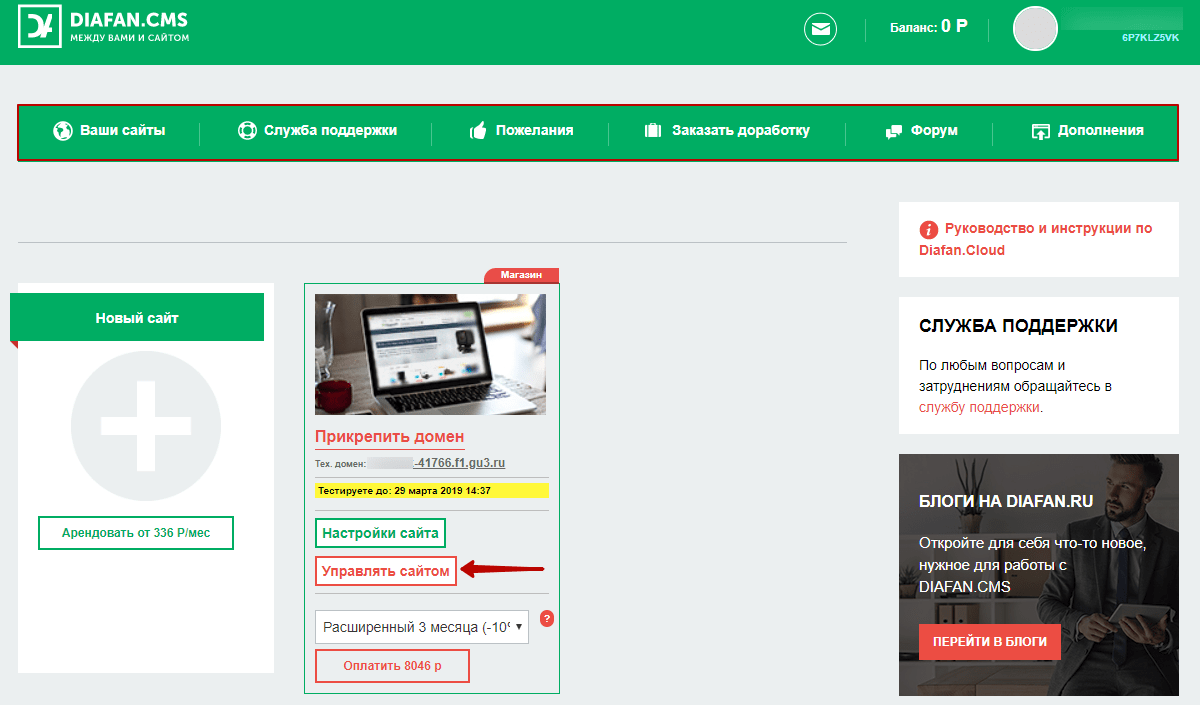
Task: Click the laptop site preview thumbnail
Action: click(x=431, y=354)
